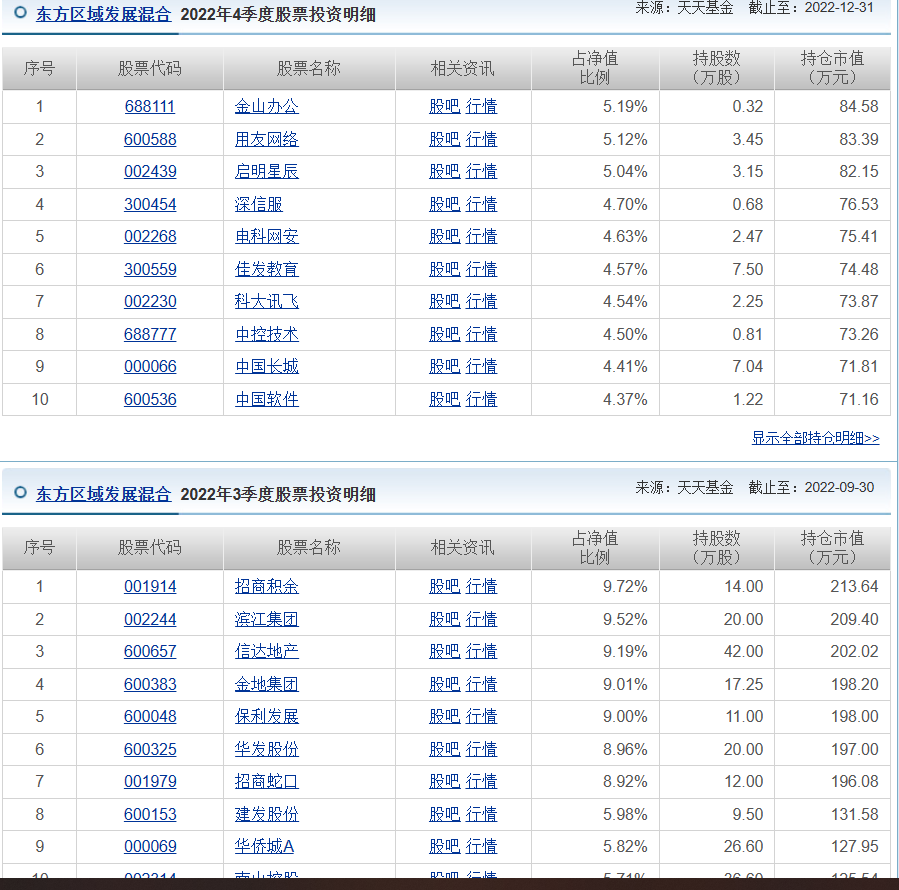
Task: Open stock code 001979 link
Action: coord(150,781)
